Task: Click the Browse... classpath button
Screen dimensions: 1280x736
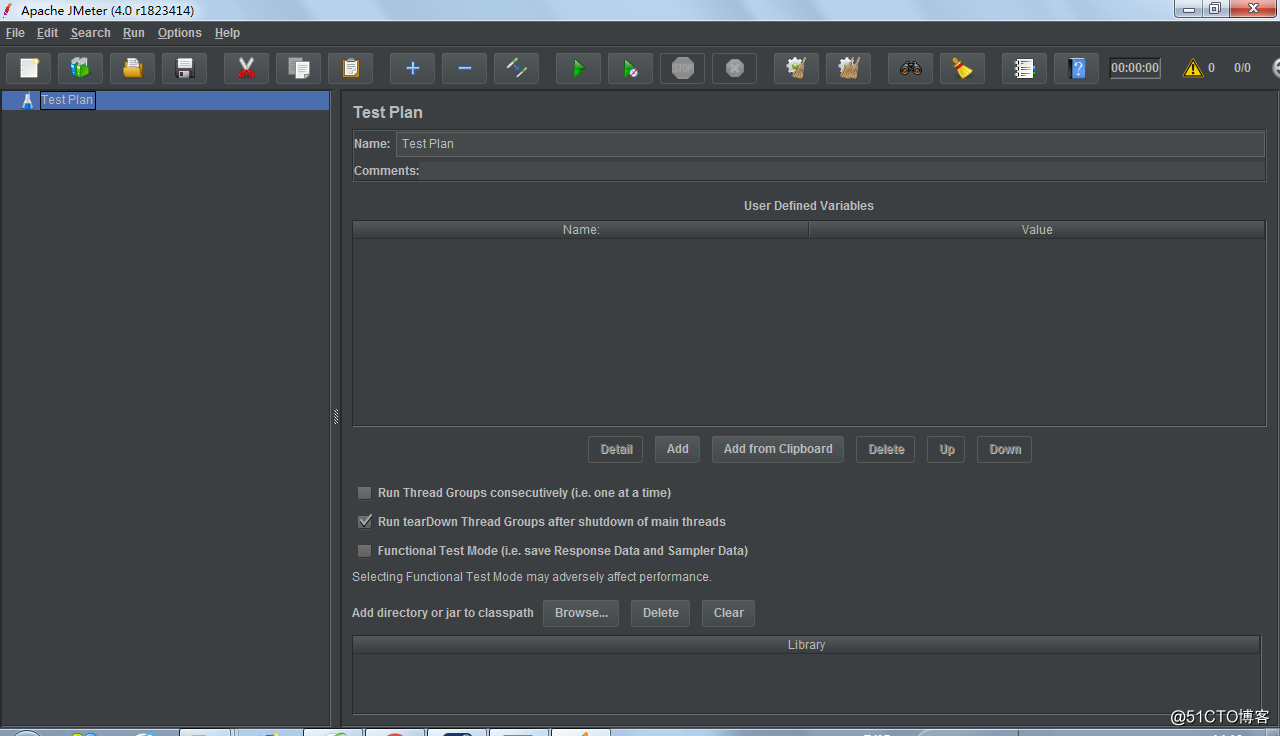Action: click(x=581, y=613)
